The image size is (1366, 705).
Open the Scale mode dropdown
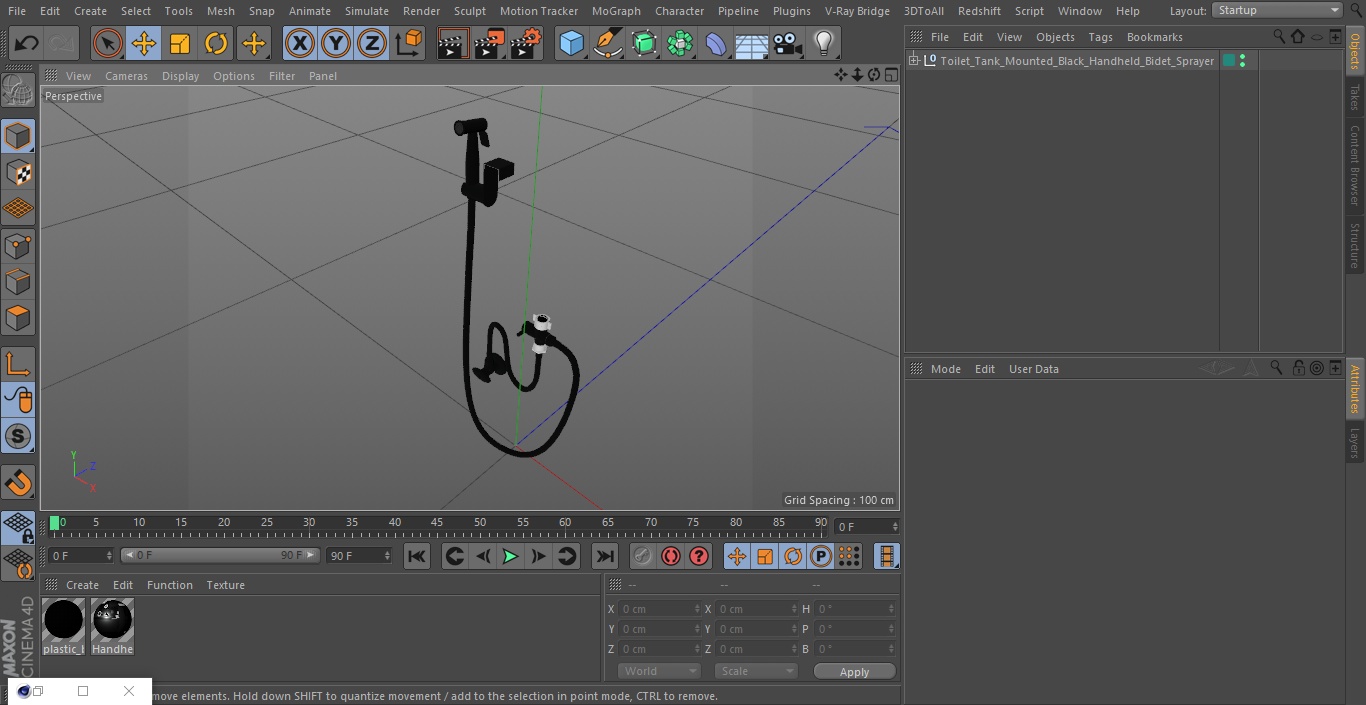coord(755,671)
